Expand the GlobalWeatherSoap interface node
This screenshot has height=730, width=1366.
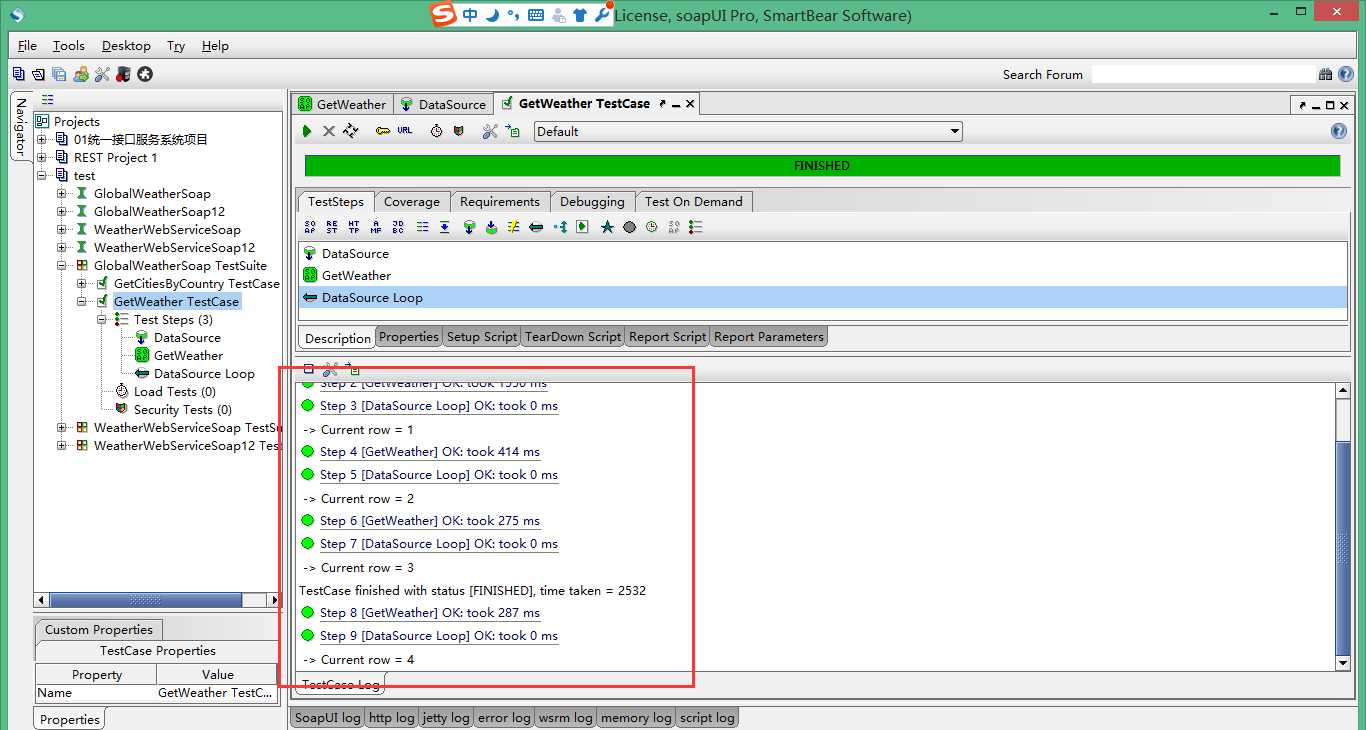click(x=62, y=194)
